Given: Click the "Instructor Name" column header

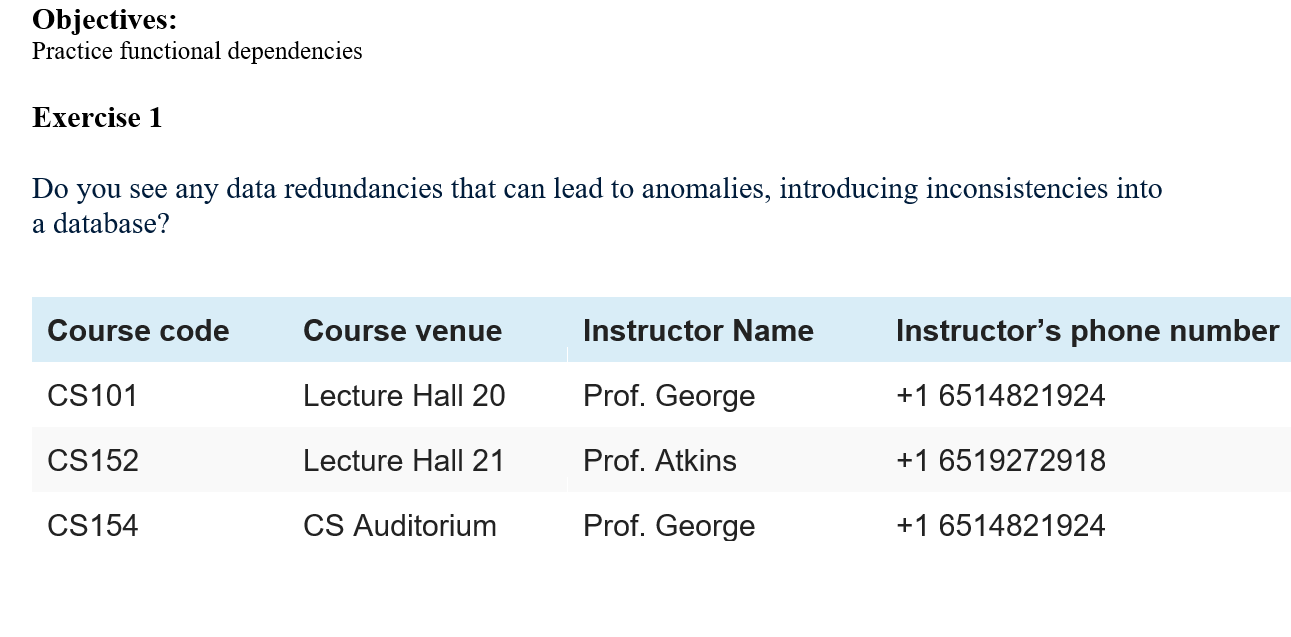Looking at the screenshot, I should tap(698, 331).
